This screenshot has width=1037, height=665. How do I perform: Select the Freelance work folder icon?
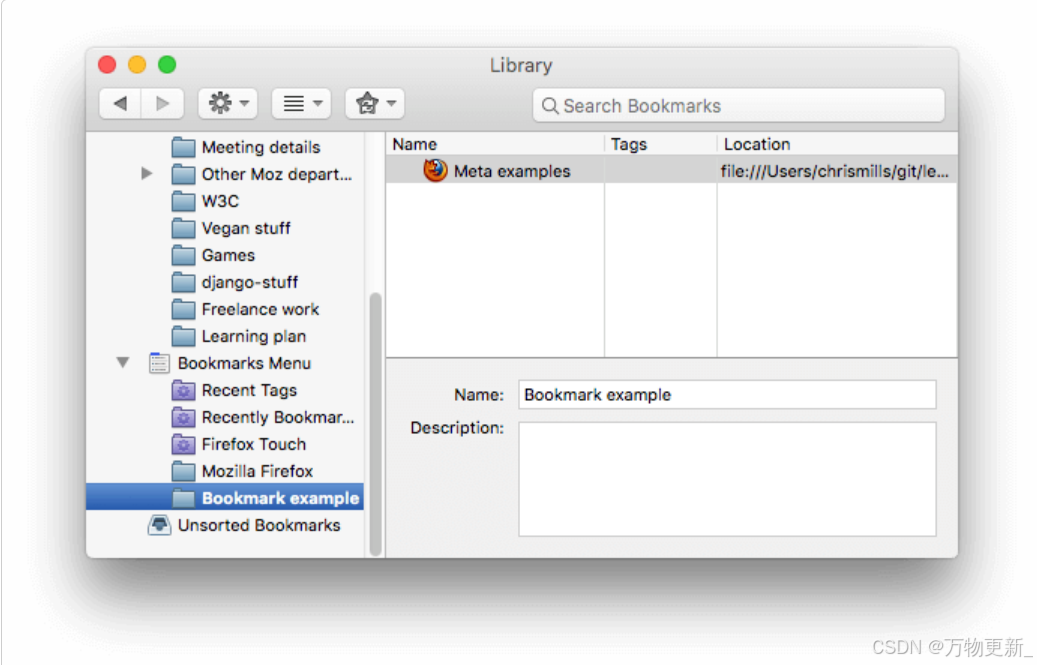[x=183, y=309]
